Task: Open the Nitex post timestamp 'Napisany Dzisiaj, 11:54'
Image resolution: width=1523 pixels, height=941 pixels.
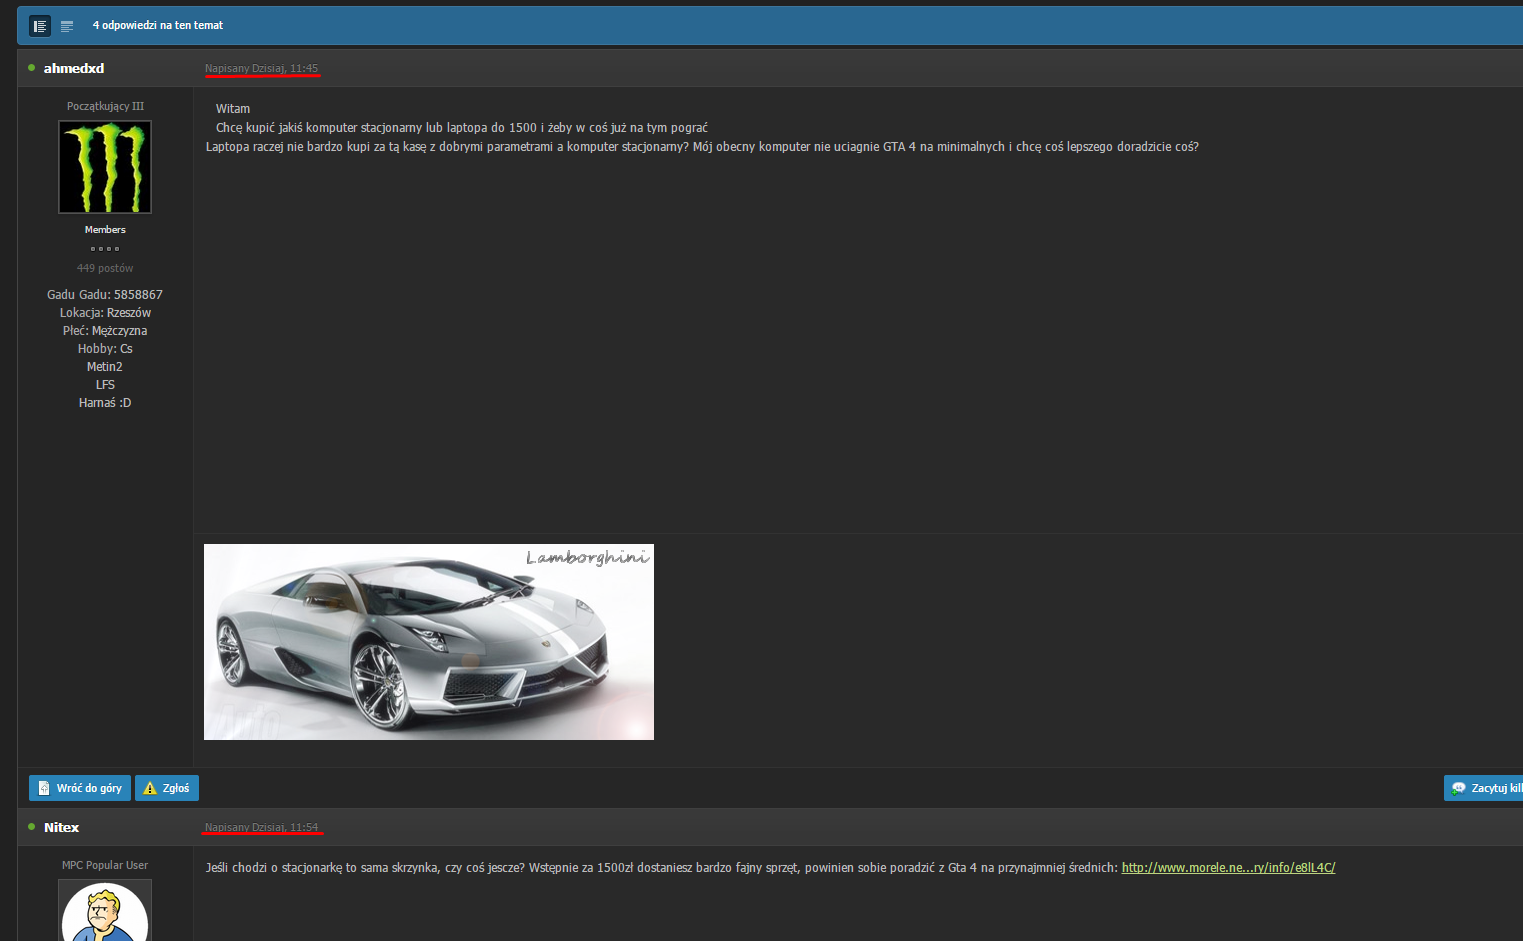Action: click(x=261, y=828)
